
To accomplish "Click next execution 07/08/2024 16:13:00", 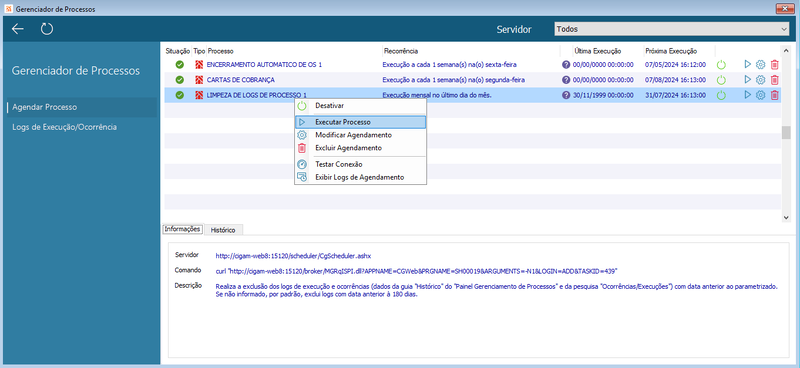I will 675,80.
